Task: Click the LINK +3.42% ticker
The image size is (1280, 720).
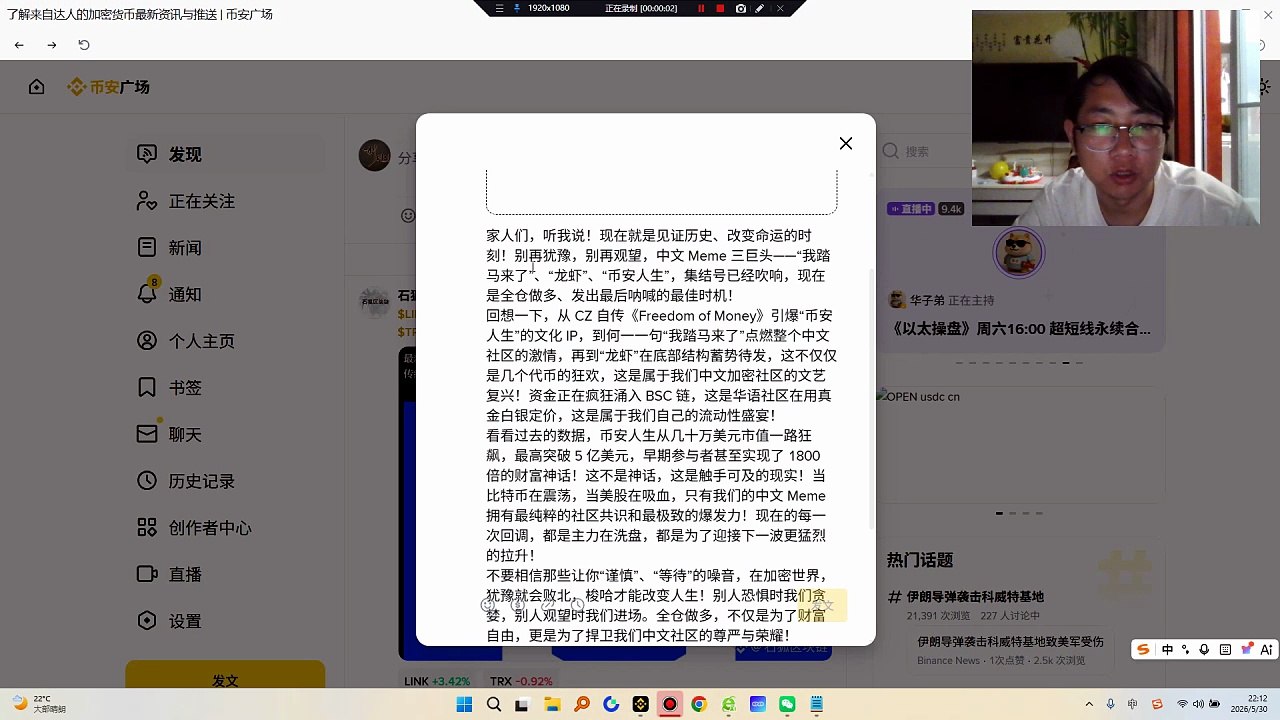Action: [437, 681]
